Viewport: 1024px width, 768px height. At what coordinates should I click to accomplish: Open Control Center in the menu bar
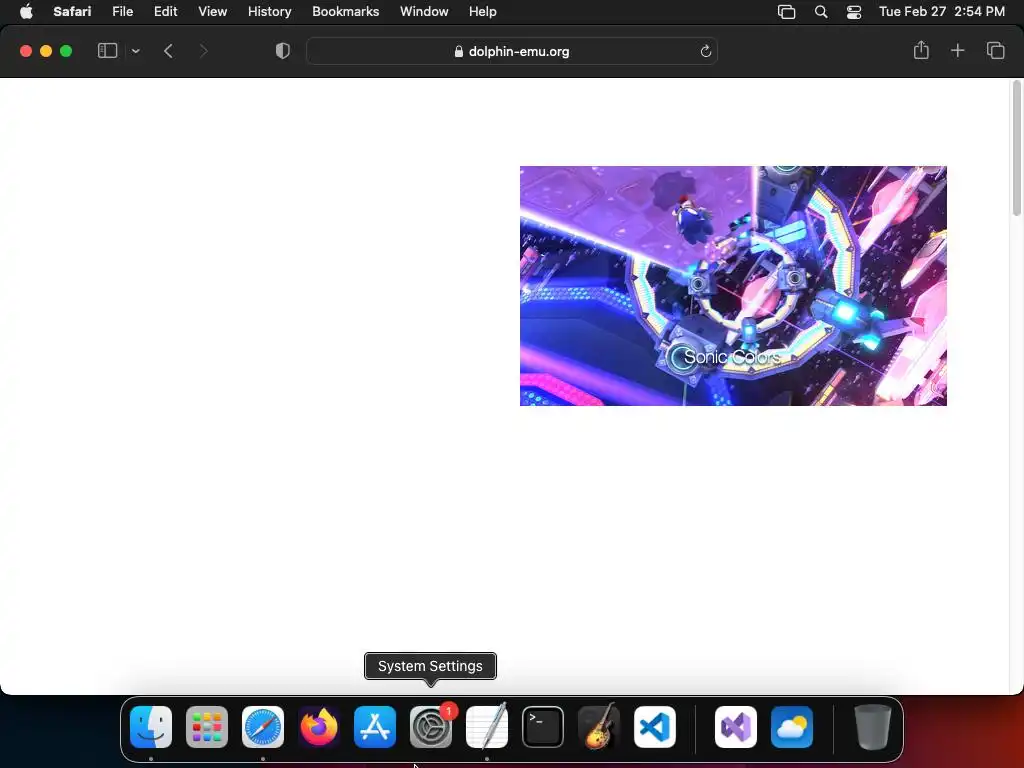click(854, 12)
